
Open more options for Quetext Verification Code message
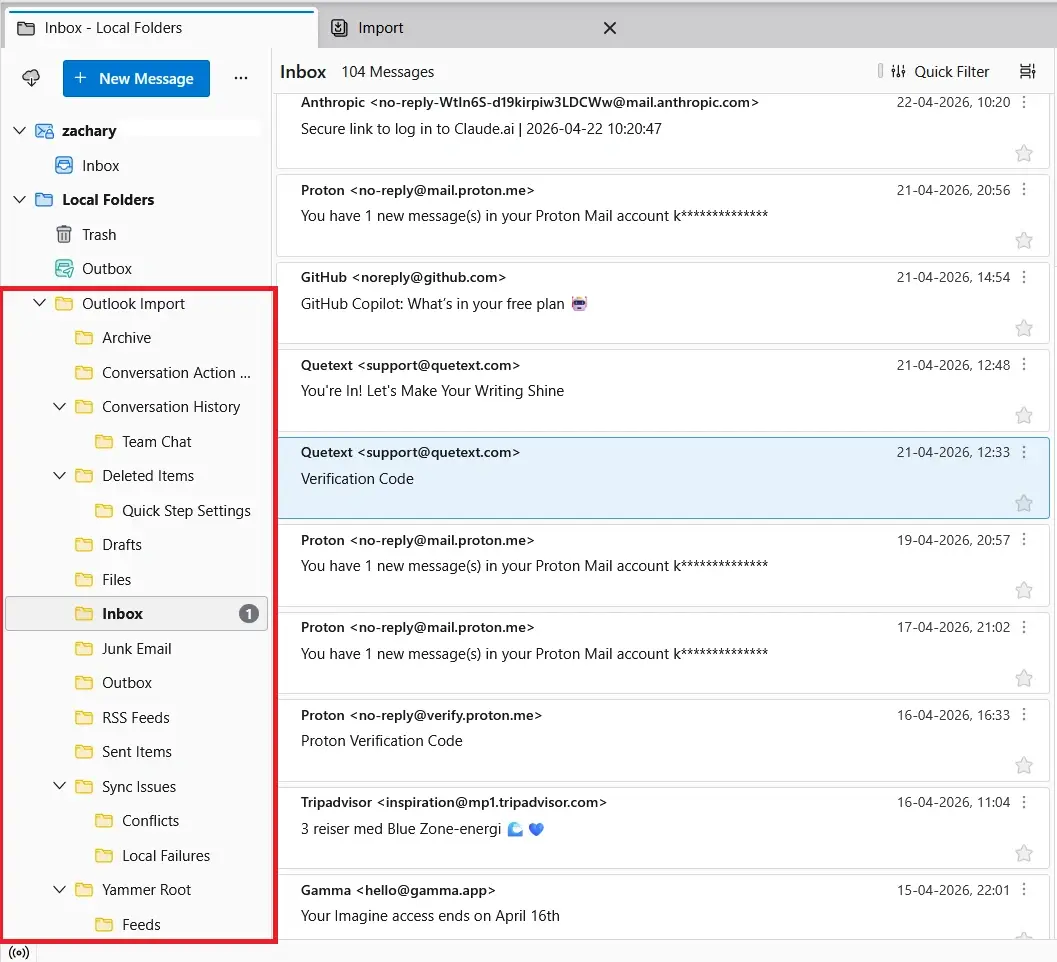coord(1024,452)
